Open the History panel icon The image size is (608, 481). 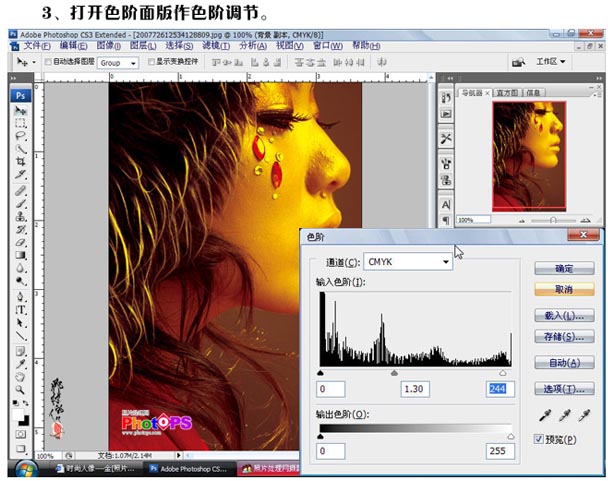446,98
